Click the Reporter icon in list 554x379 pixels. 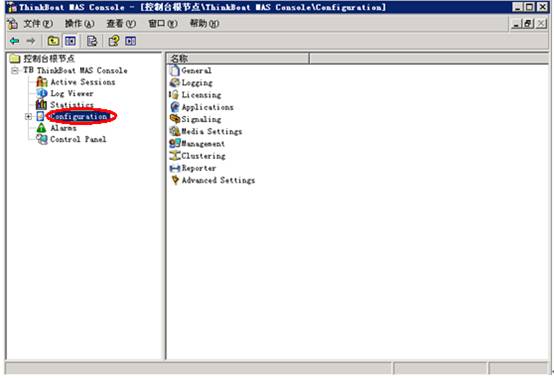pos(175,168)
